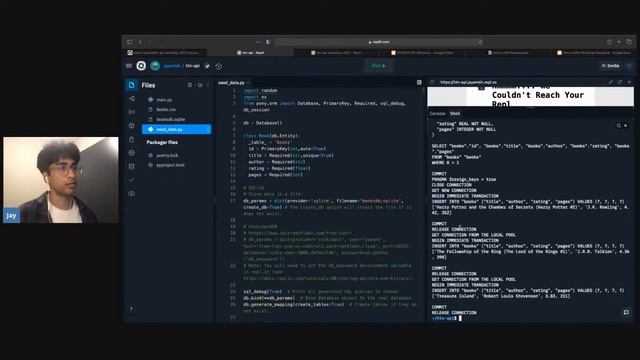Click the privacy shield icon in browser
Viewport: 640px width, 360px height.
tap(268, 42)
